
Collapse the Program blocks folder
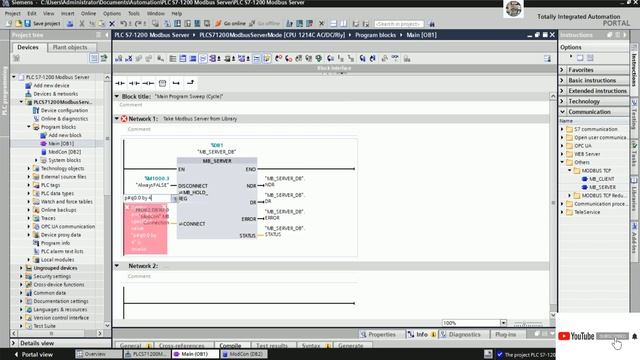[29, 127]
